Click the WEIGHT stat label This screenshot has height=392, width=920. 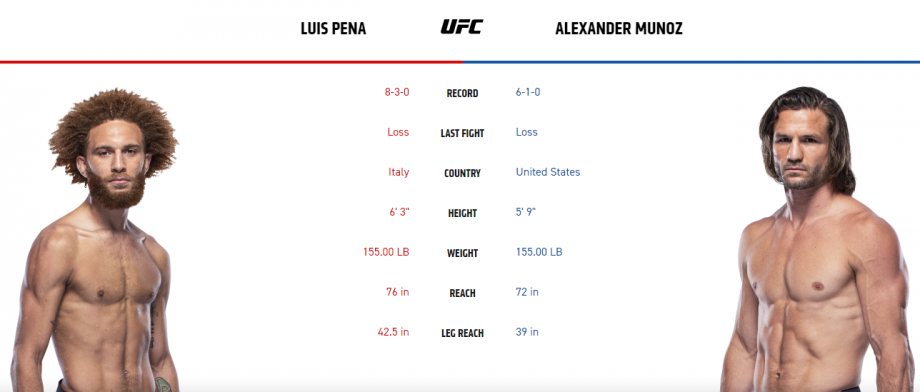pyautogui.click(x=462, y=253)
